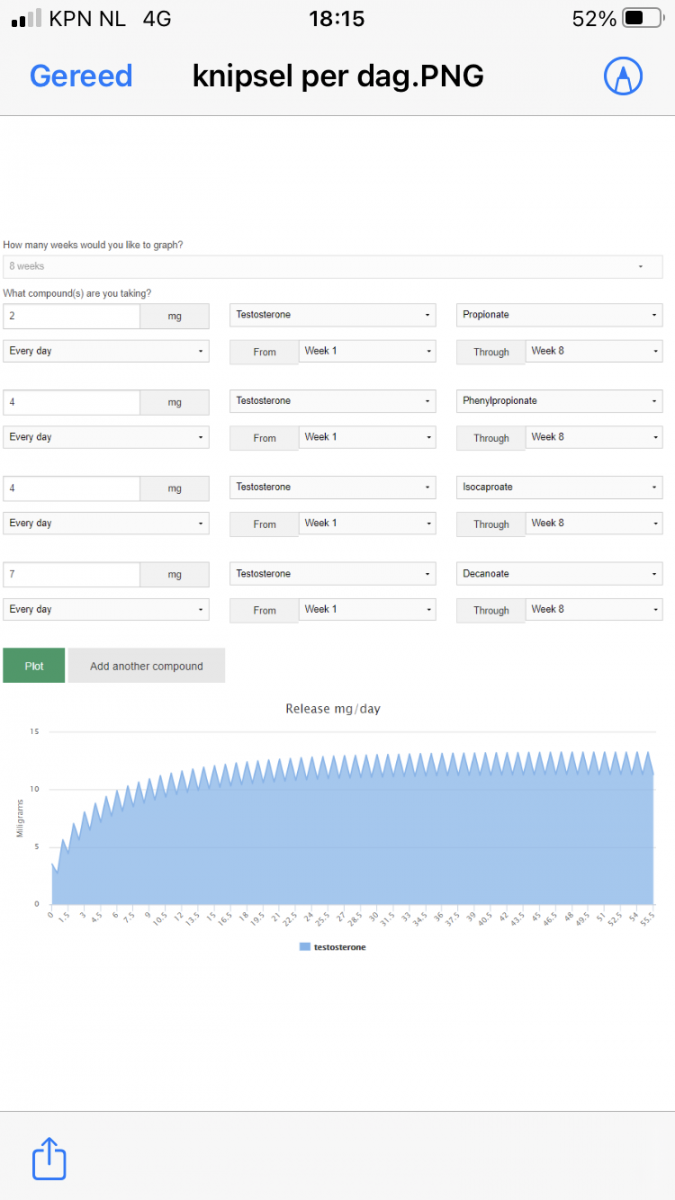Tap Gereed to close the preview

point(81,76)
